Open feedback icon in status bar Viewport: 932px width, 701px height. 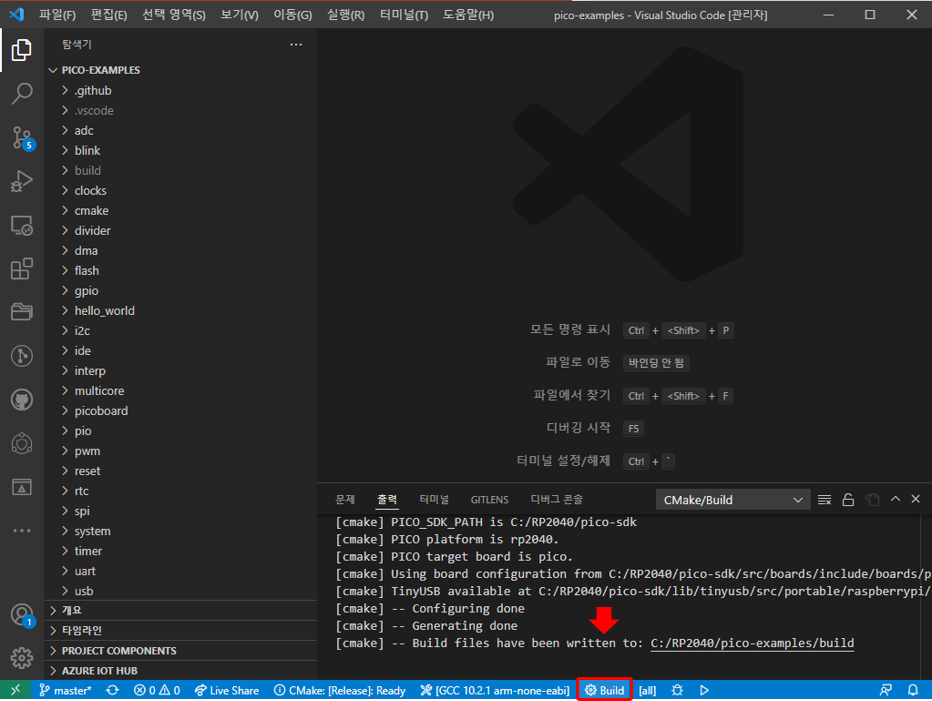point(886,690)
